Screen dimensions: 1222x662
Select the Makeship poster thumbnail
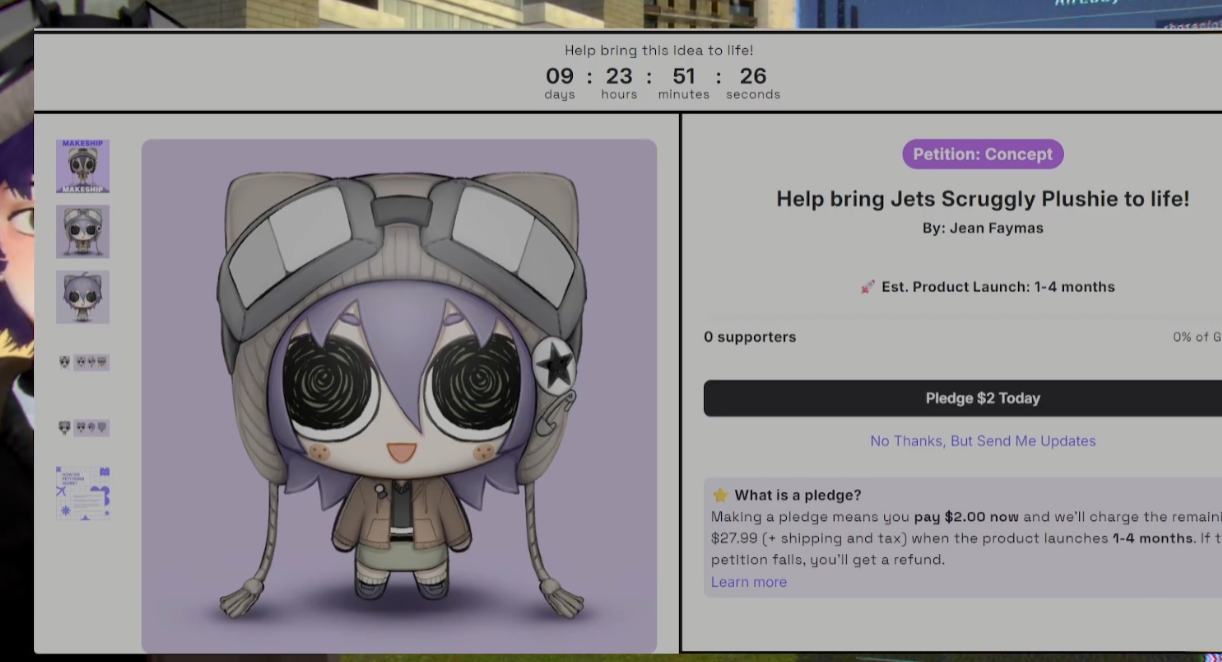coord(83,166)
